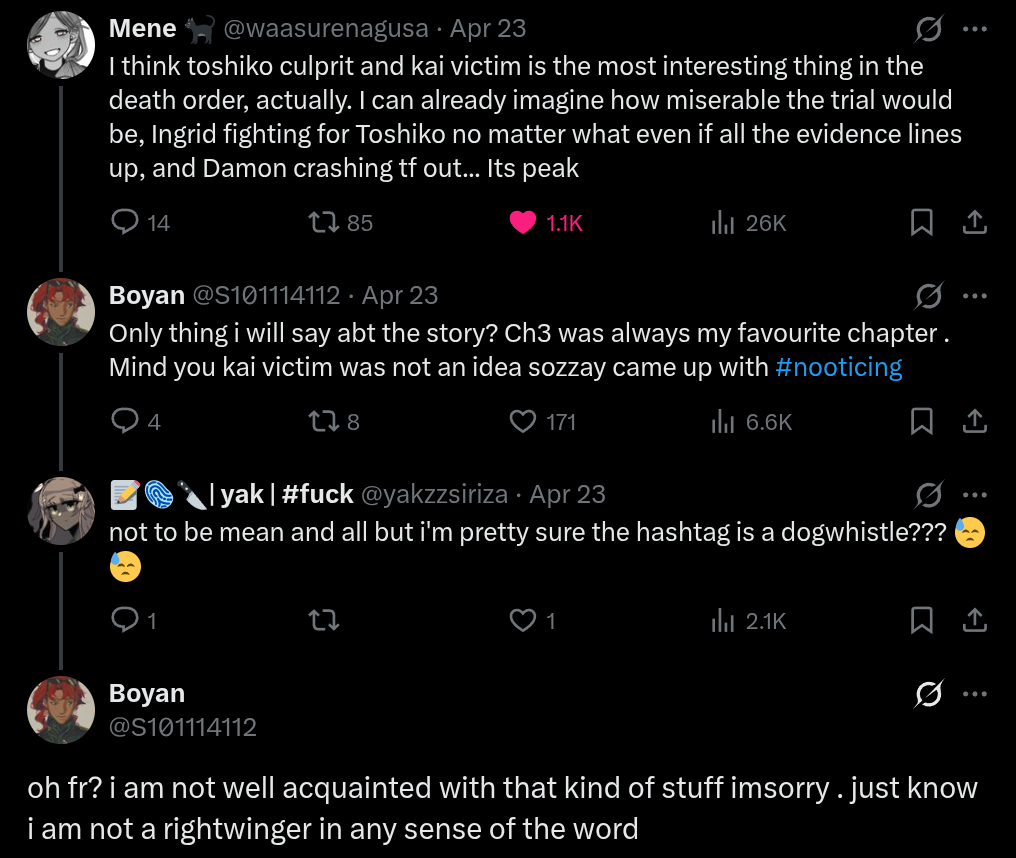Click Grok icon on Boyan's last tweet

tap(929, 693)
